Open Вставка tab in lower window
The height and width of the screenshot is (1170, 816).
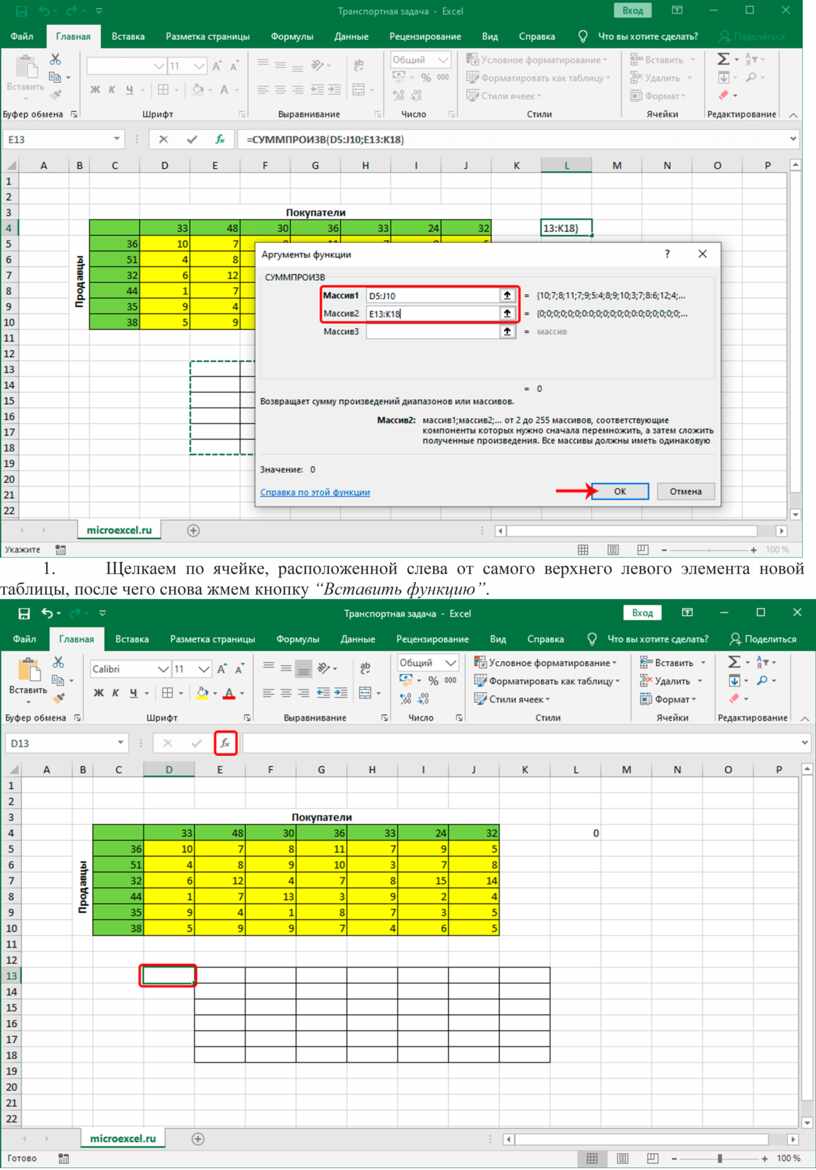click(132, 639)
